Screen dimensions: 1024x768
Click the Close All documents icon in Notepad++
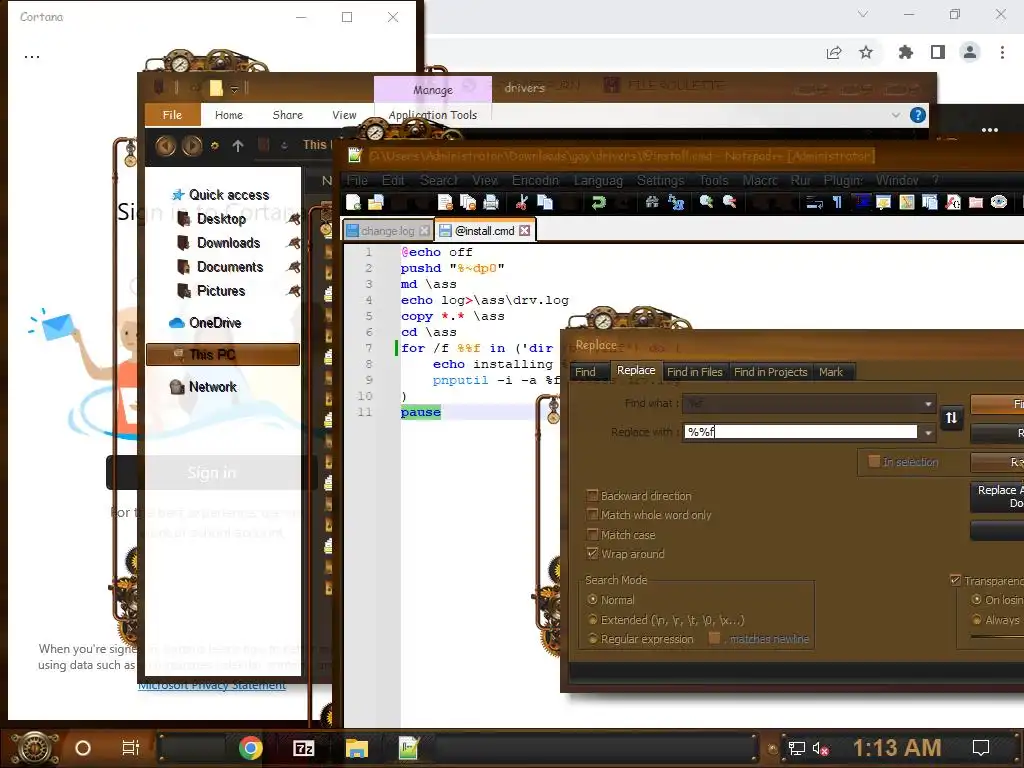point(468,202)
